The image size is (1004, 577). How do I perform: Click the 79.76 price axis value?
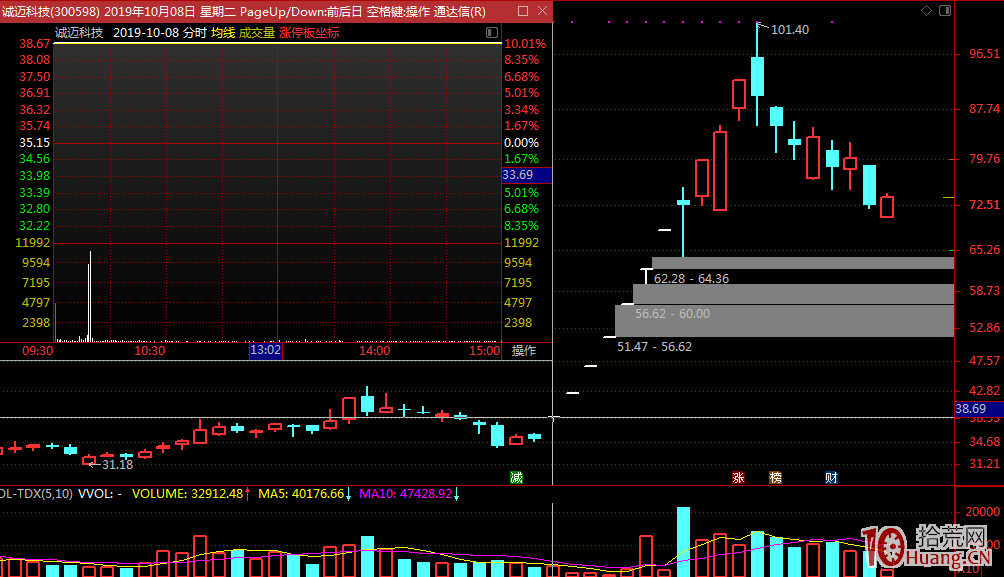click(x=984, y=158)
